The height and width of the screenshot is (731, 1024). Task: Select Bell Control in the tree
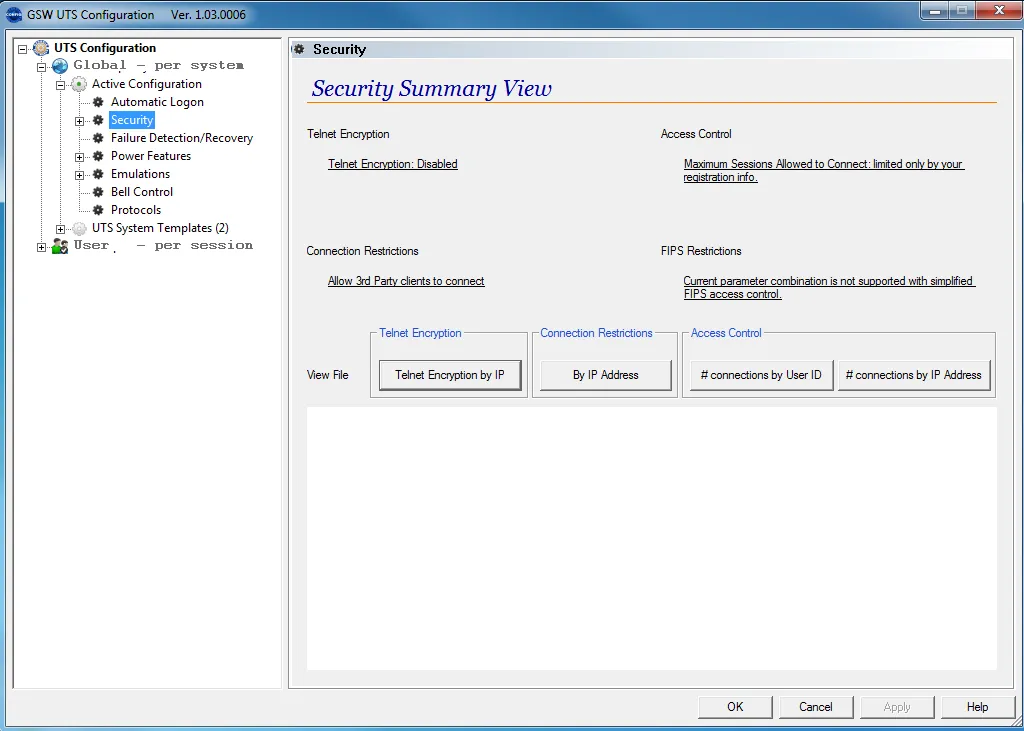142,192
